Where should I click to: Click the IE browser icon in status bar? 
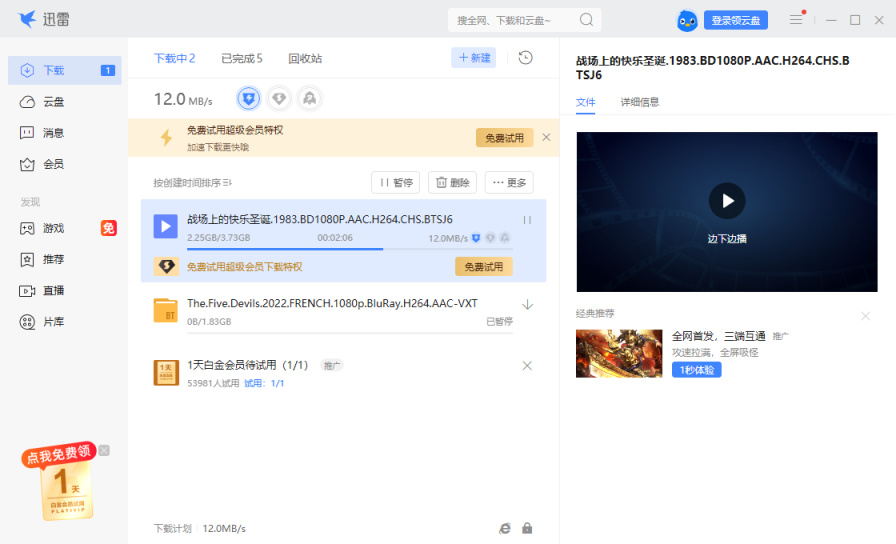[505, 528]
